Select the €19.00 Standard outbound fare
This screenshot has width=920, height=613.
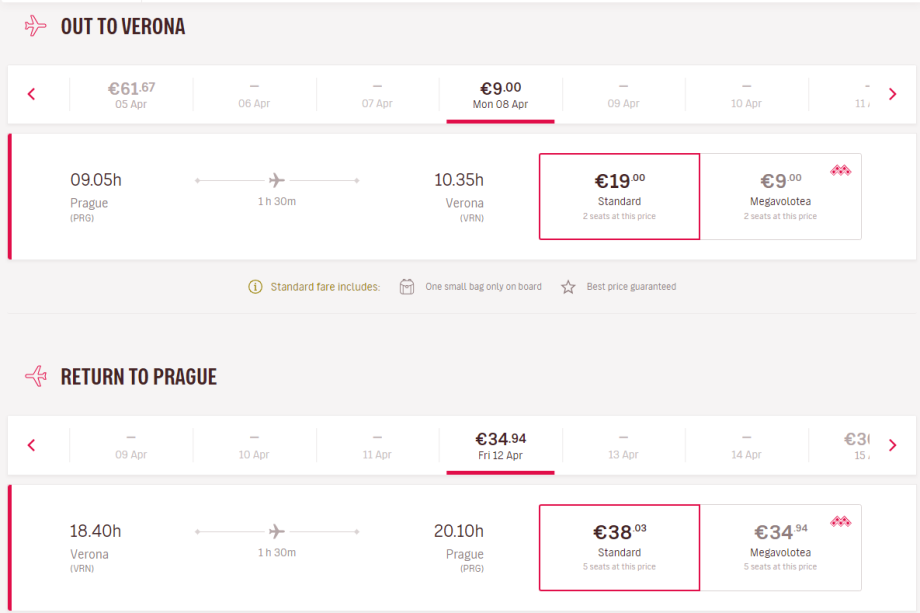619,196
